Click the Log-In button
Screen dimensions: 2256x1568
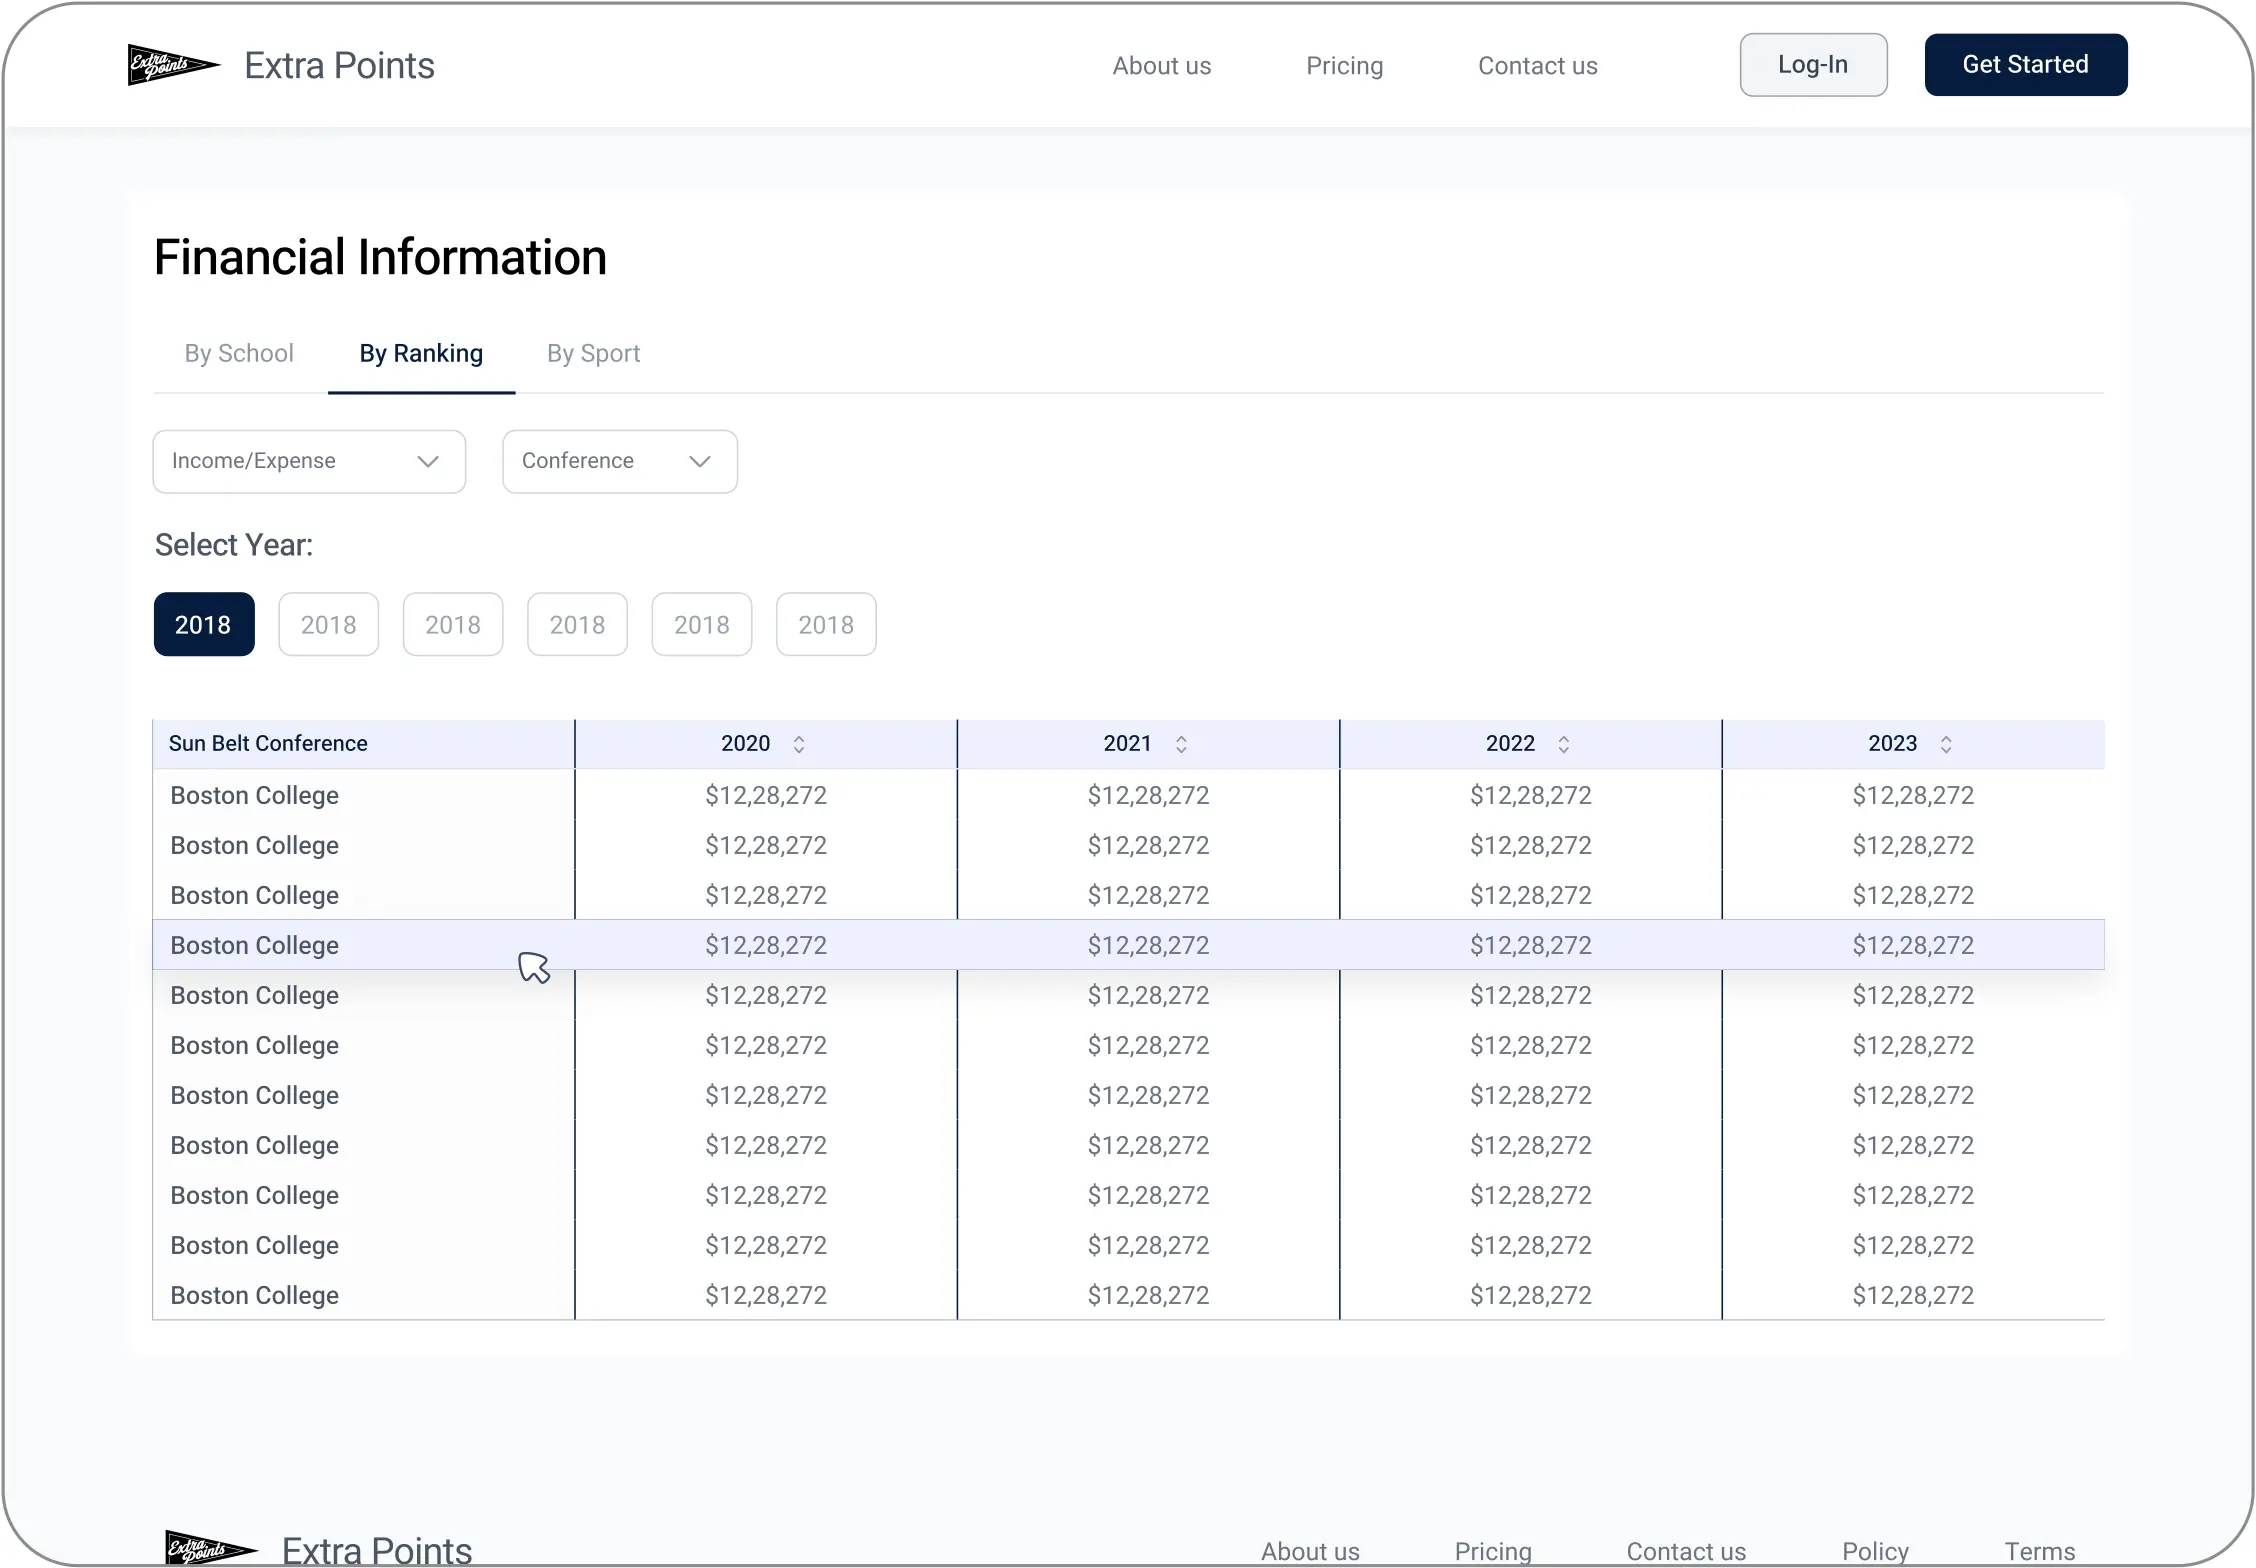pos(1813,65)
